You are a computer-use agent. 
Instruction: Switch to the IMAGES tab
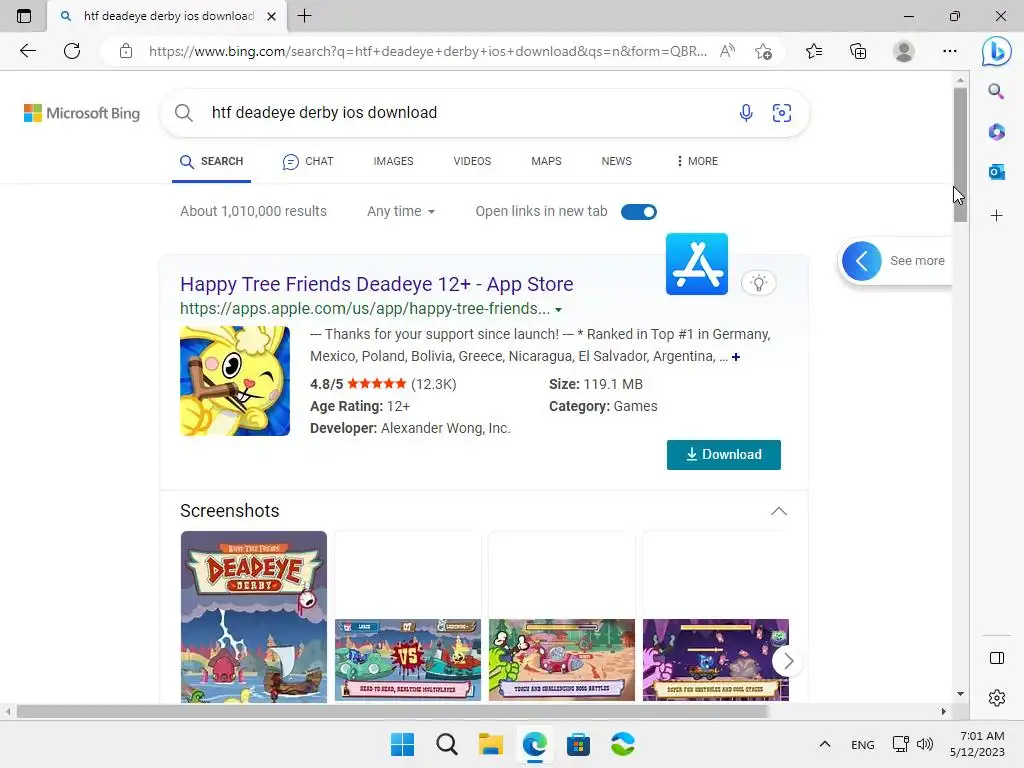point(393,161)
